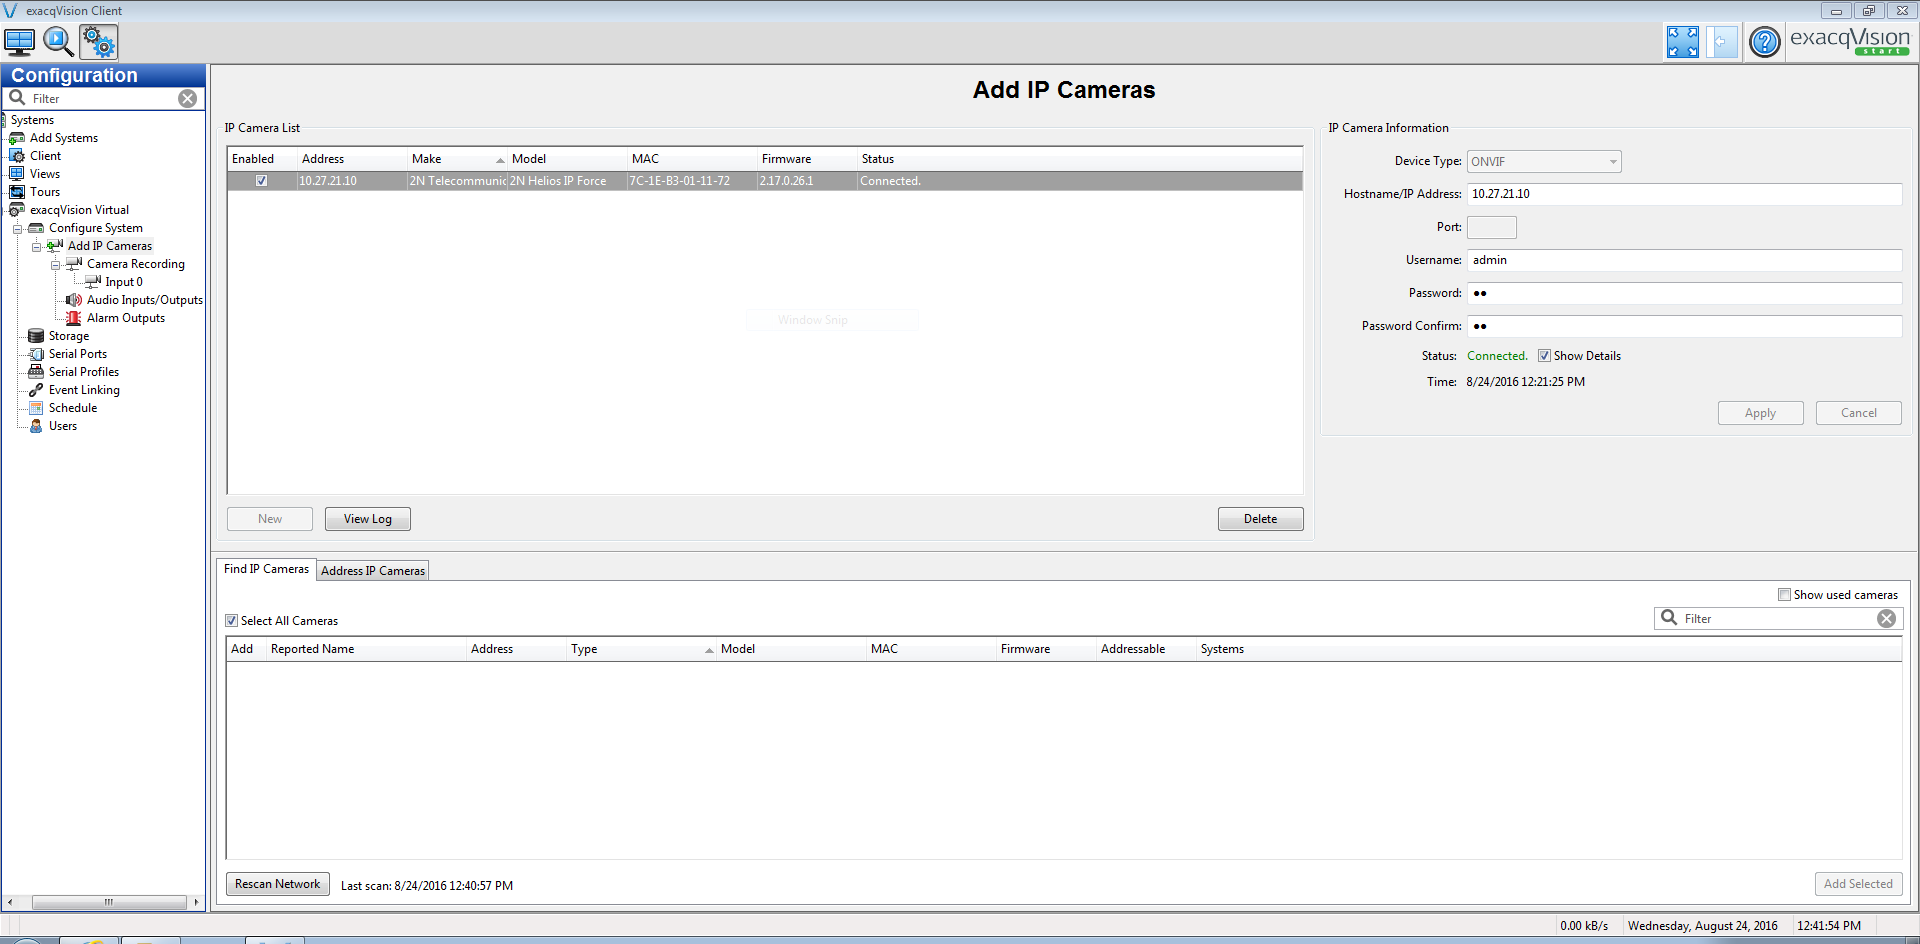Toggle the Show Details checkbox

1544,356
